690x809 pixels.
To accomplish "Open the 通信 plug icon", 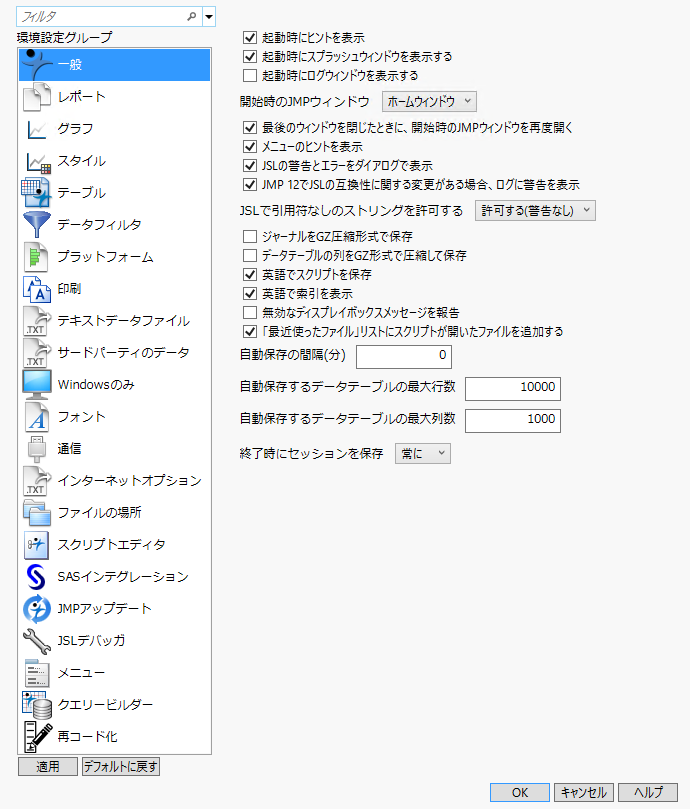I will pos(37,448).
